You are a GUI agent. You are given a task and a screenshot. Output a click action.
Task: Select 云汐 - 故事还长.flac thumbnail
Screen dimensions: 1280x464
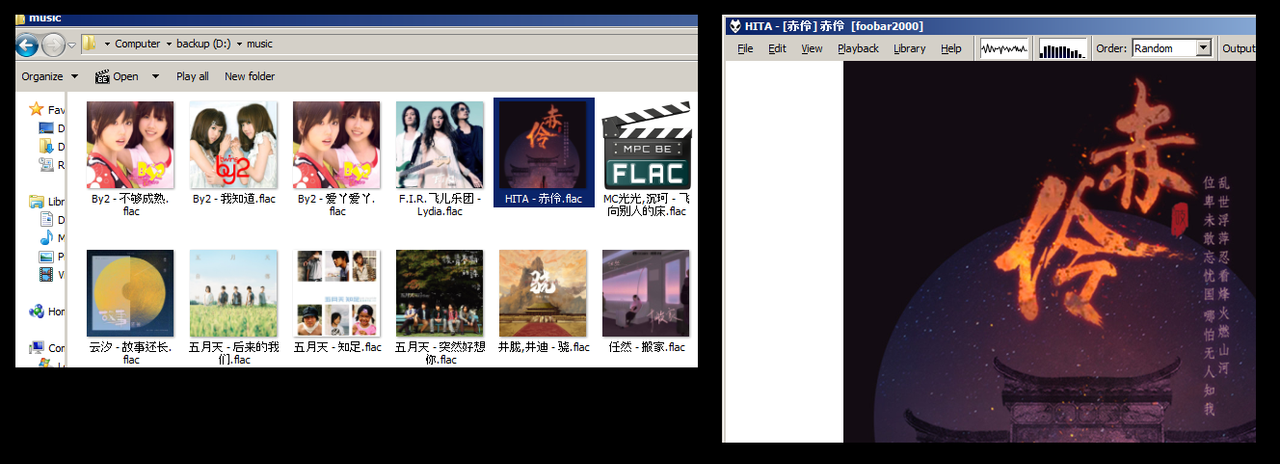(x=130, y=293)
